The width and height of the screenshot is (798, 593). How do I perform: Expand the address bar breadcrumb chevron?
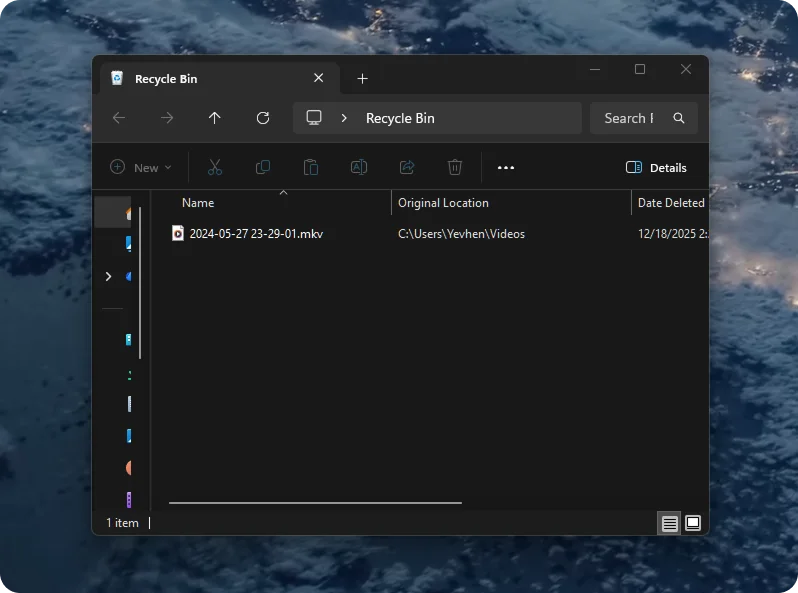click(344, 118)
